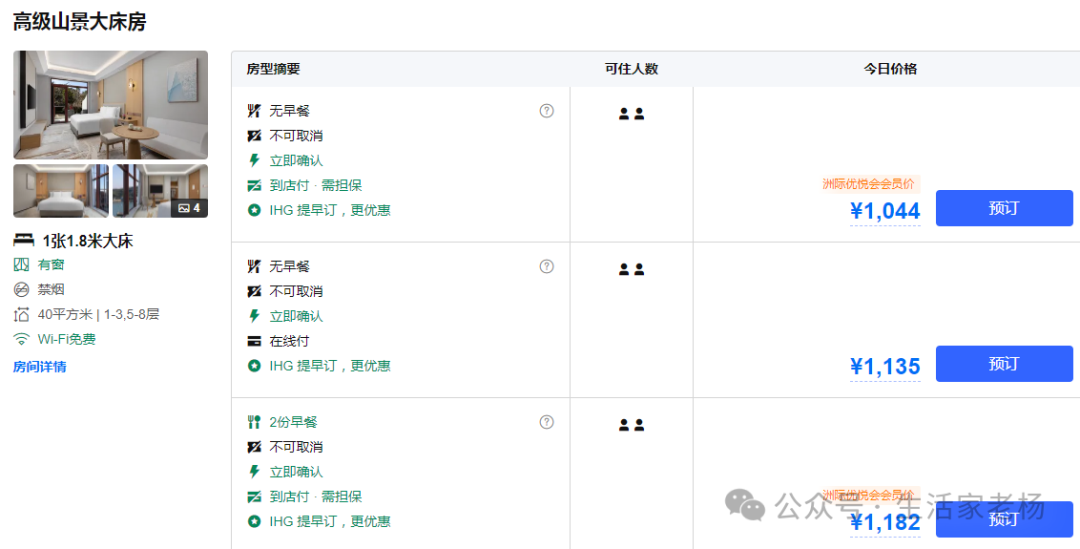This screenshot has width=1080, height=549.
Task: Click the ¥1,044 price for breakdown
Action: click(885, 211)
